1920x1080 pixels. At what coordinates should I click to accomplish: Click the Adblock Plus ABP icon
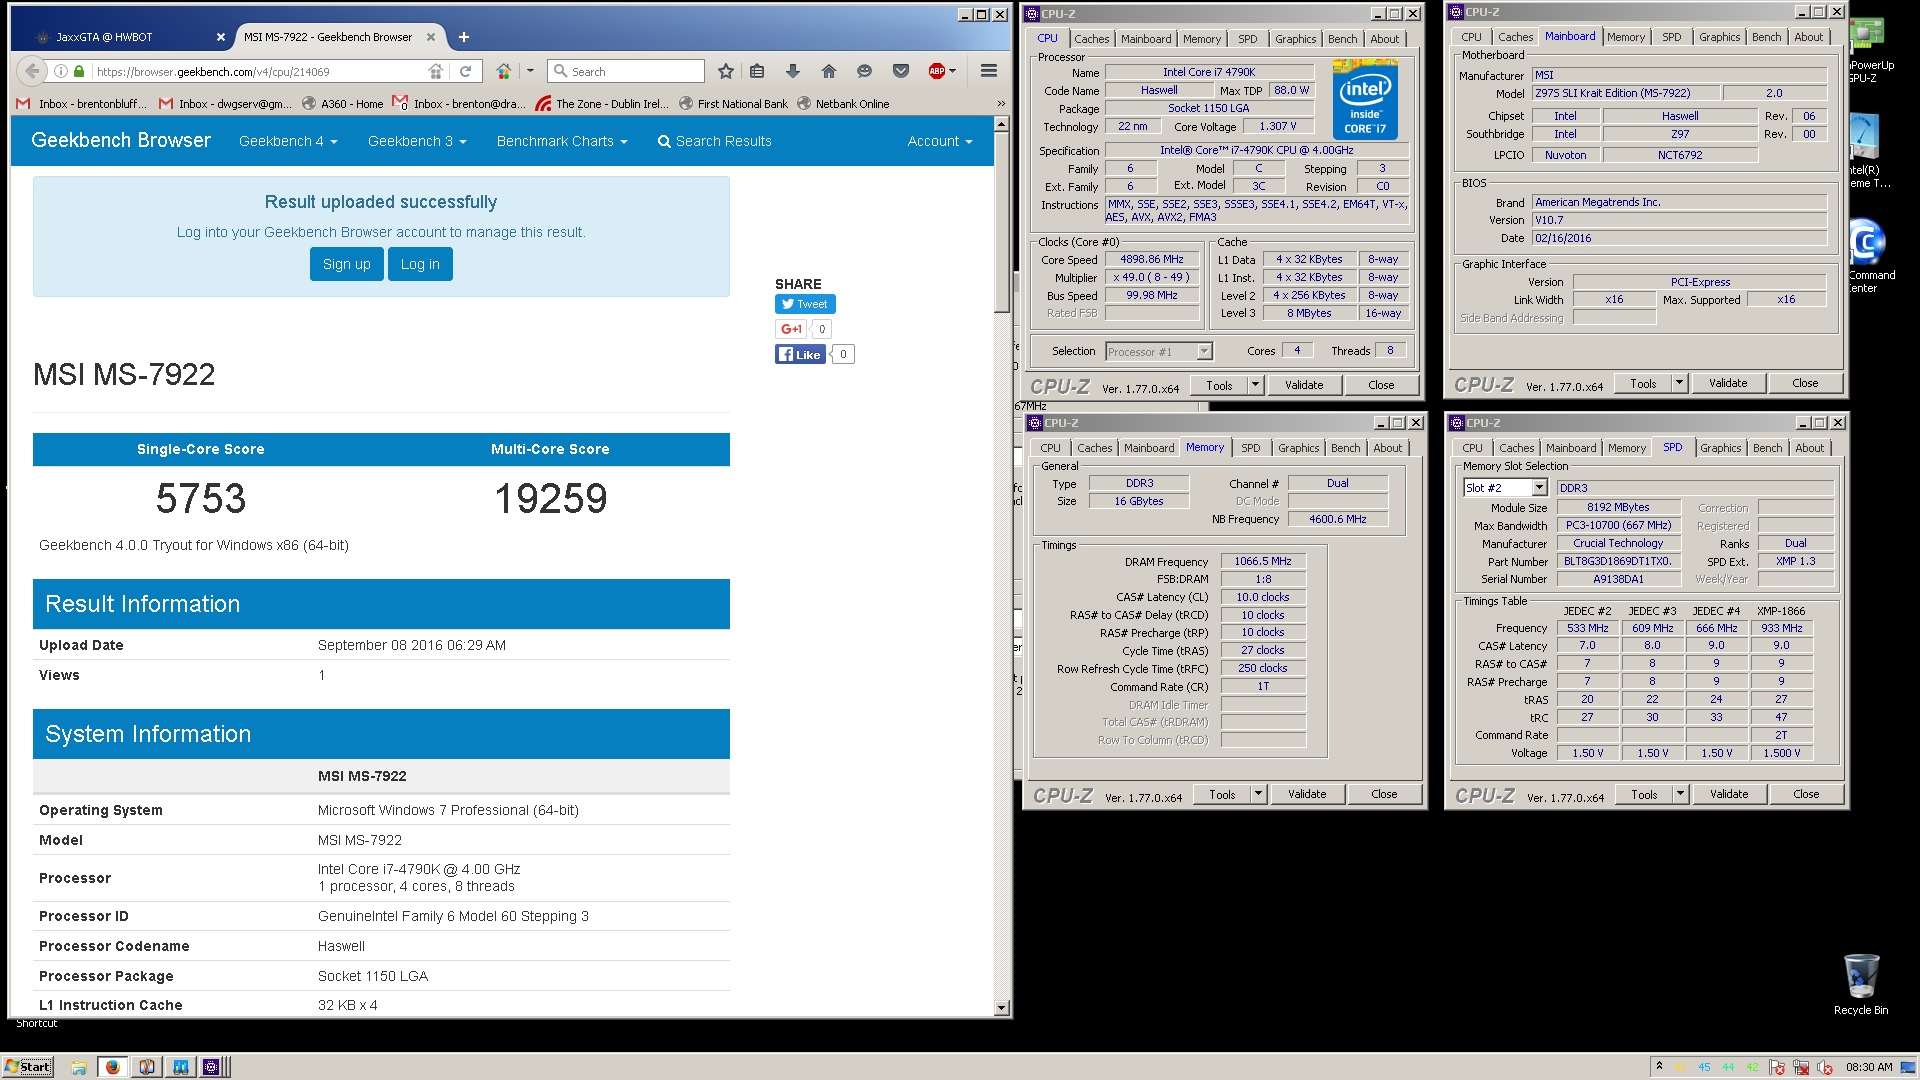[x=937, y=72]
